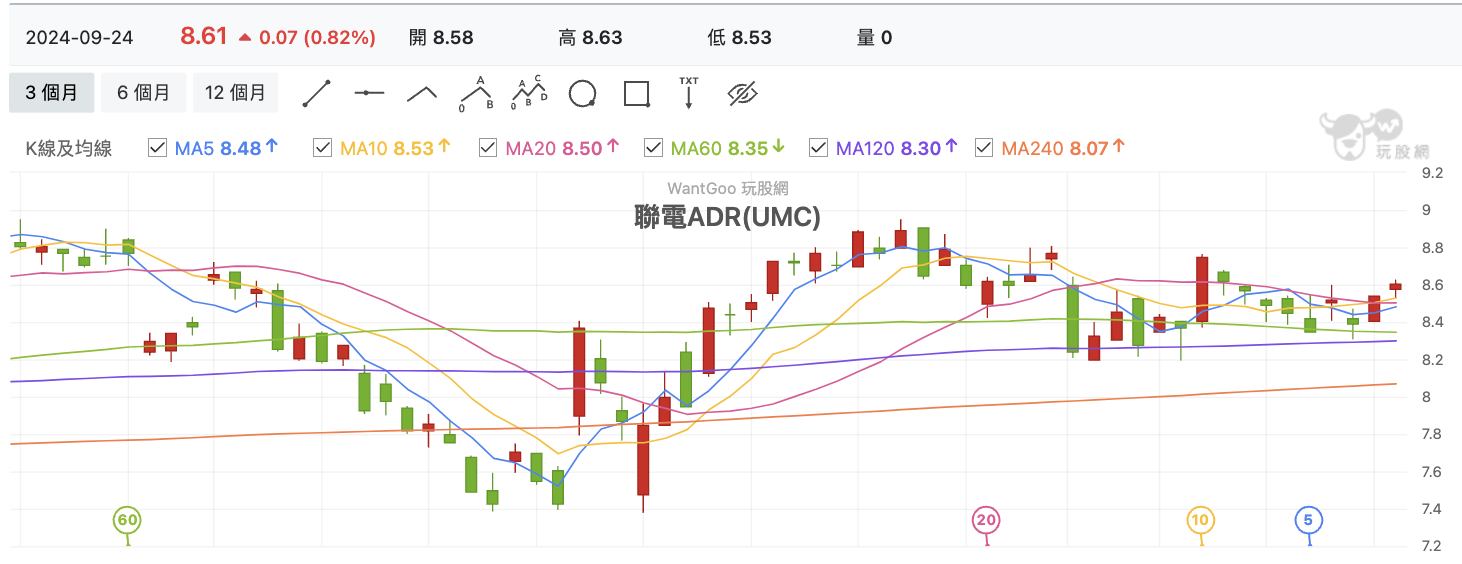Click the blue 5 marker on timeline
This screenshot has height=564, width=1462.
1309,520
